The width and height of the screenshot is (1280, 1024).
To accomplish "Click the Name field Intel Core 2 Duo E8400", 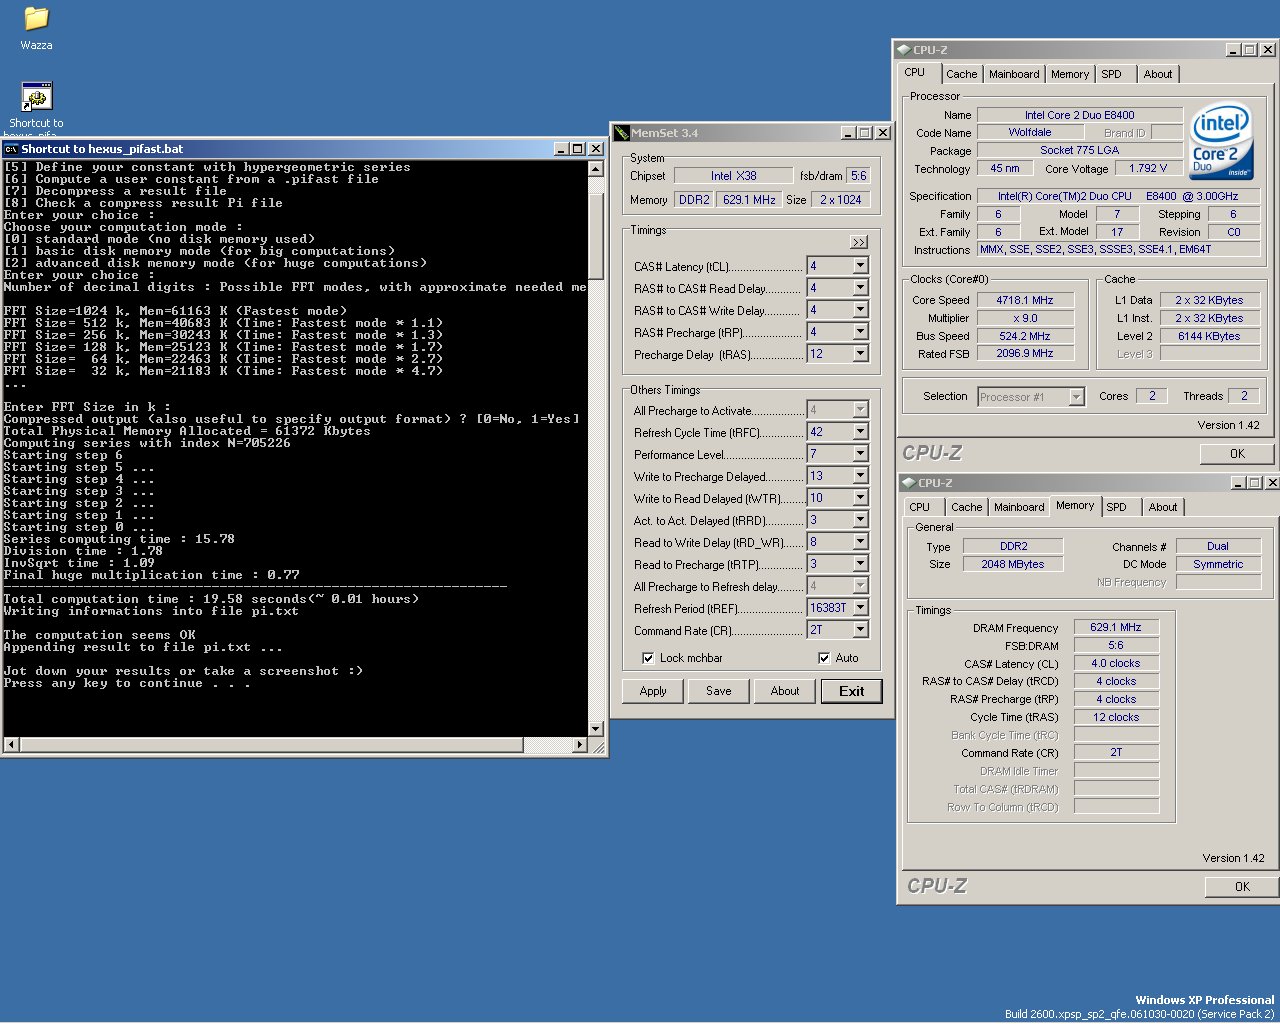I will [x=1079, y=115].
